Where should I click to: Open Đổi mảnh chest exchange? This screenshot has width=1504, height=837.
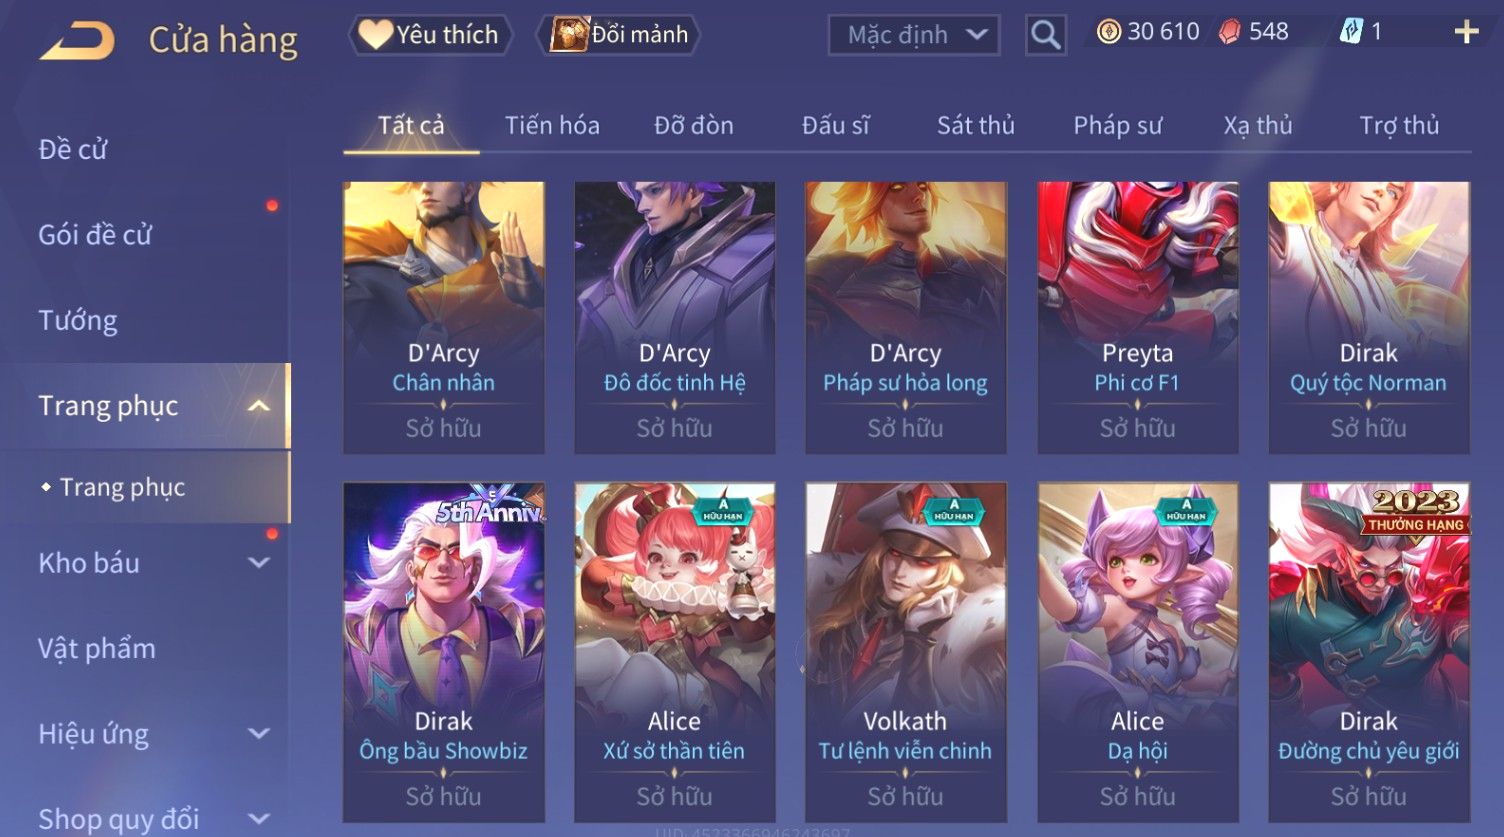(x=618, y=35)
